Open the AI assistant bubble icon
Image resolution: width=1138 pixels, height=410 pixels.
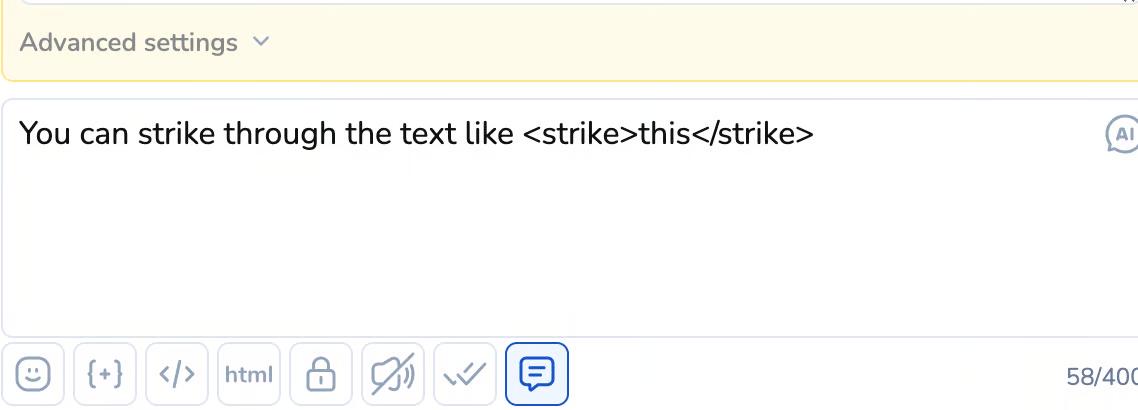pyautogui.click(x=1122, y=134)
